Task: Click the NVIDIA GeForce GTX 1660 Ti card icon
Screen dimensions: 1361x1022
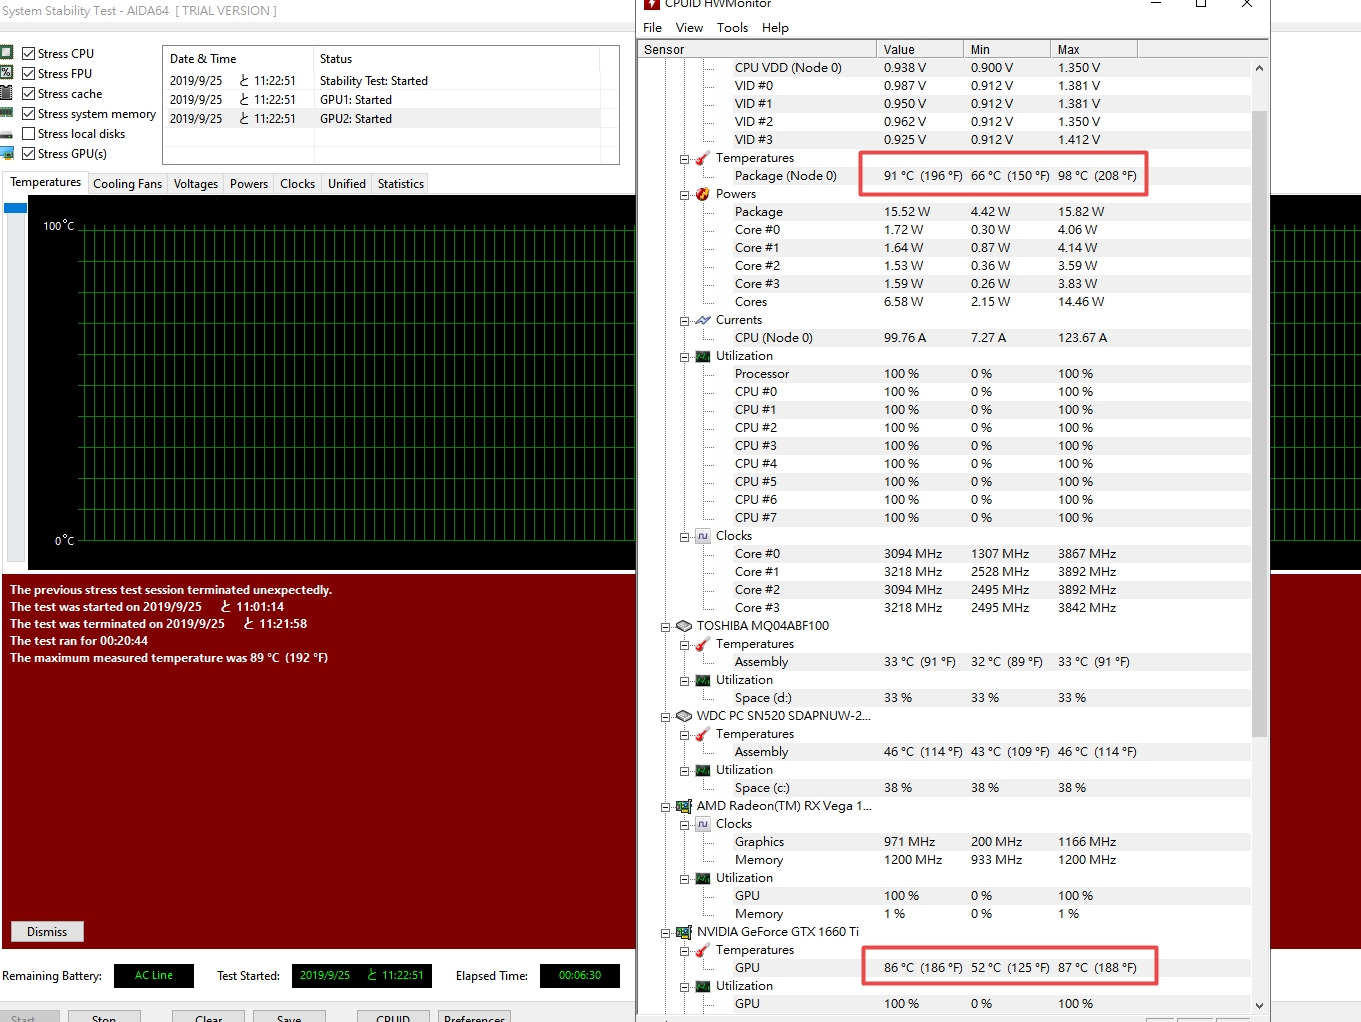Action: tap(684, 932)
